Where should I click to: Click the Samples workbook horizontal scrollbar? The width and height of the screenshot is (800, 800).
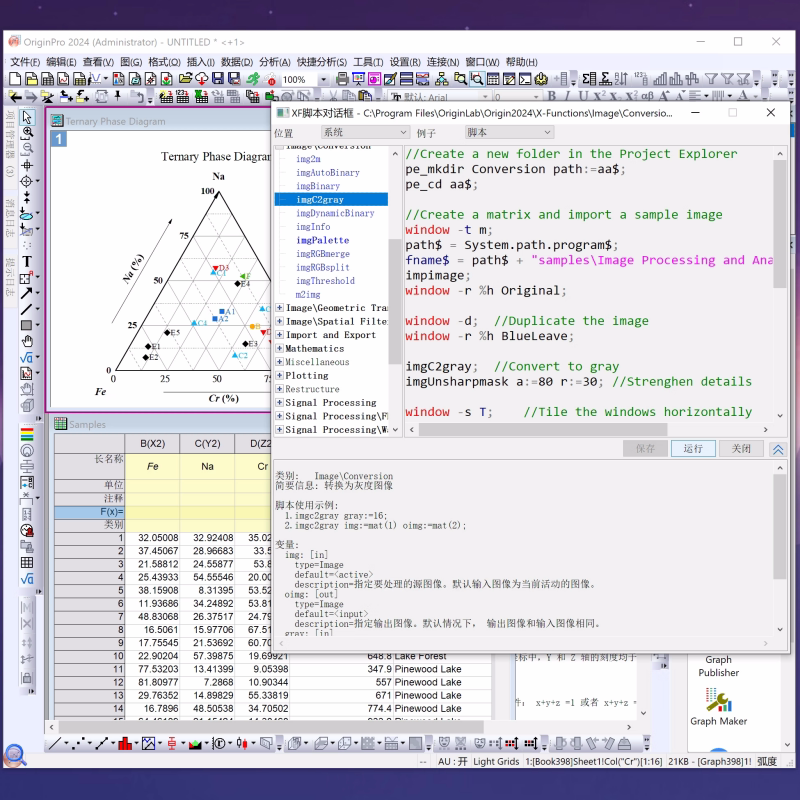coord(270,727)
